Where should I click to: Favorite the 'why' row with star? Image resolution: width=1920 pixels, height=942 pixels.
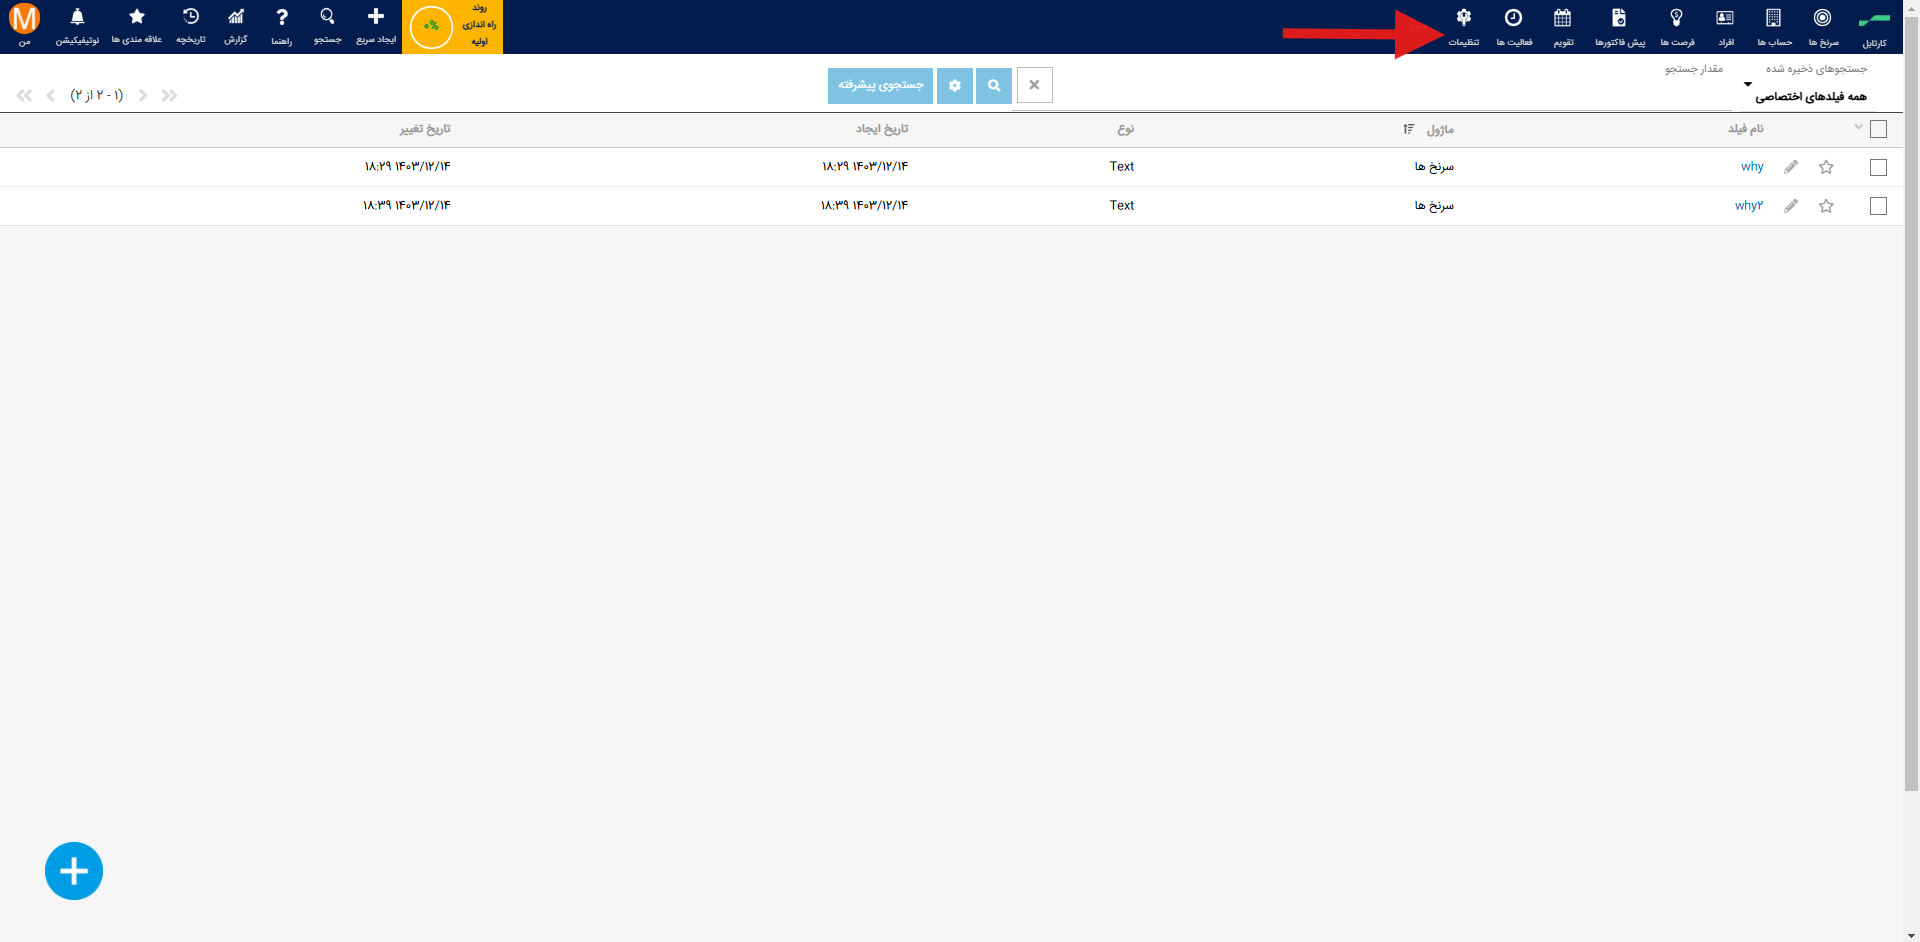(1826, 167)
